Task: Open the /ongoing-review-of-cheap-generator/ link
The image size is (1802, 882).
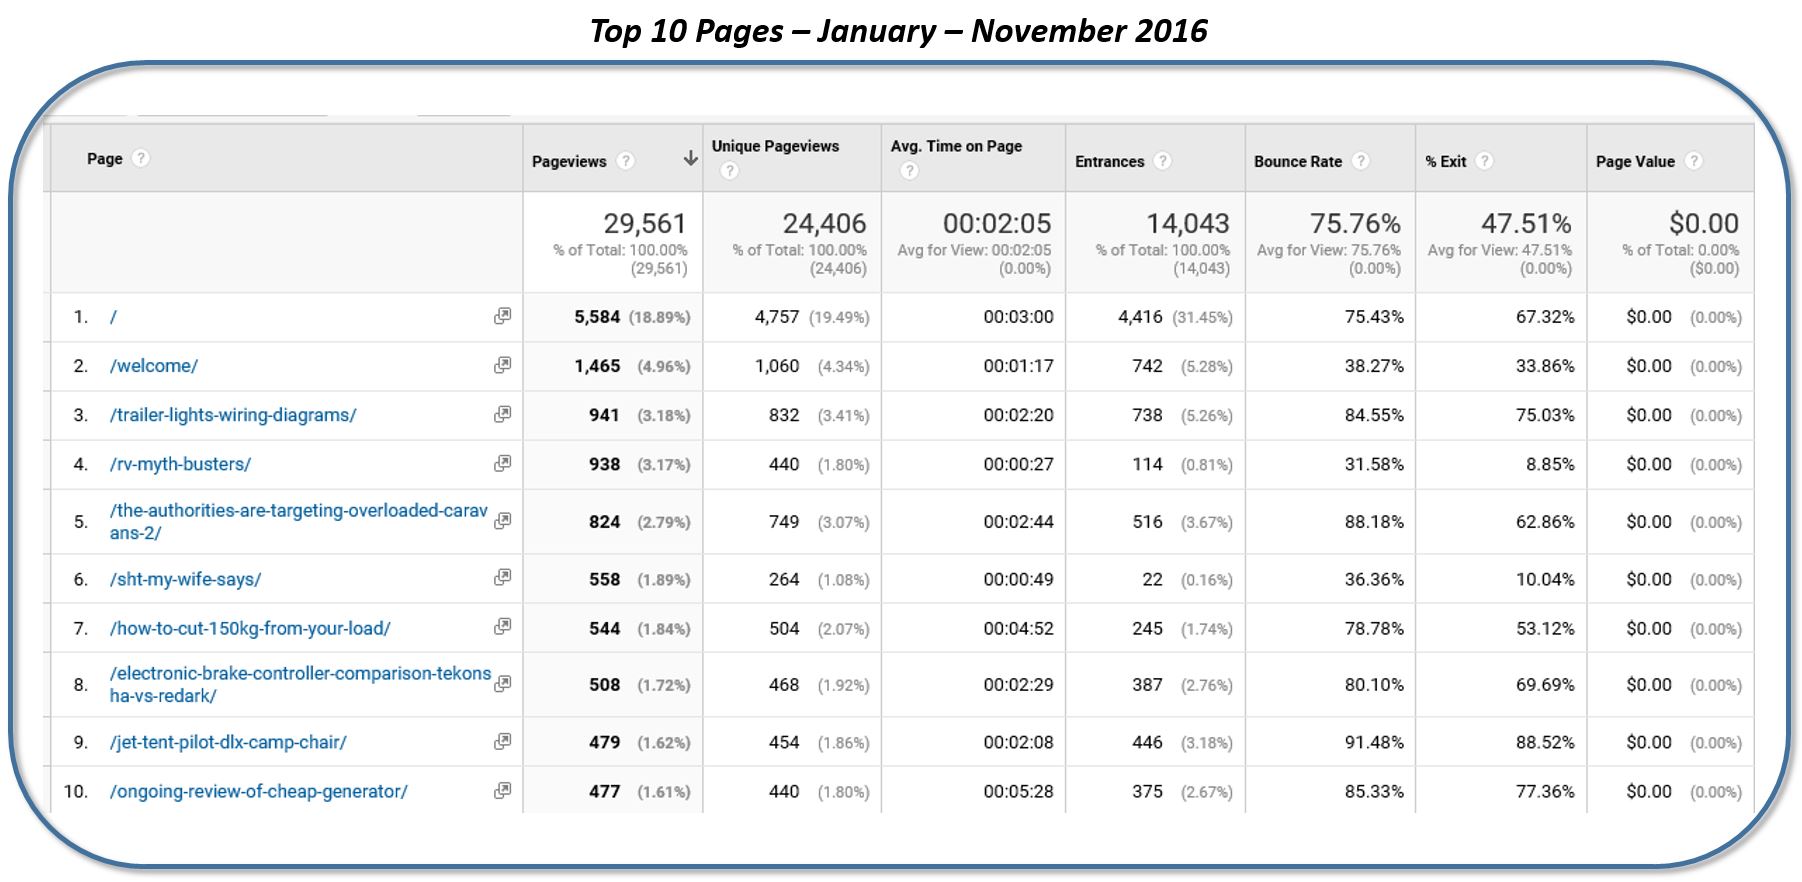Action: tap(259, 791)
